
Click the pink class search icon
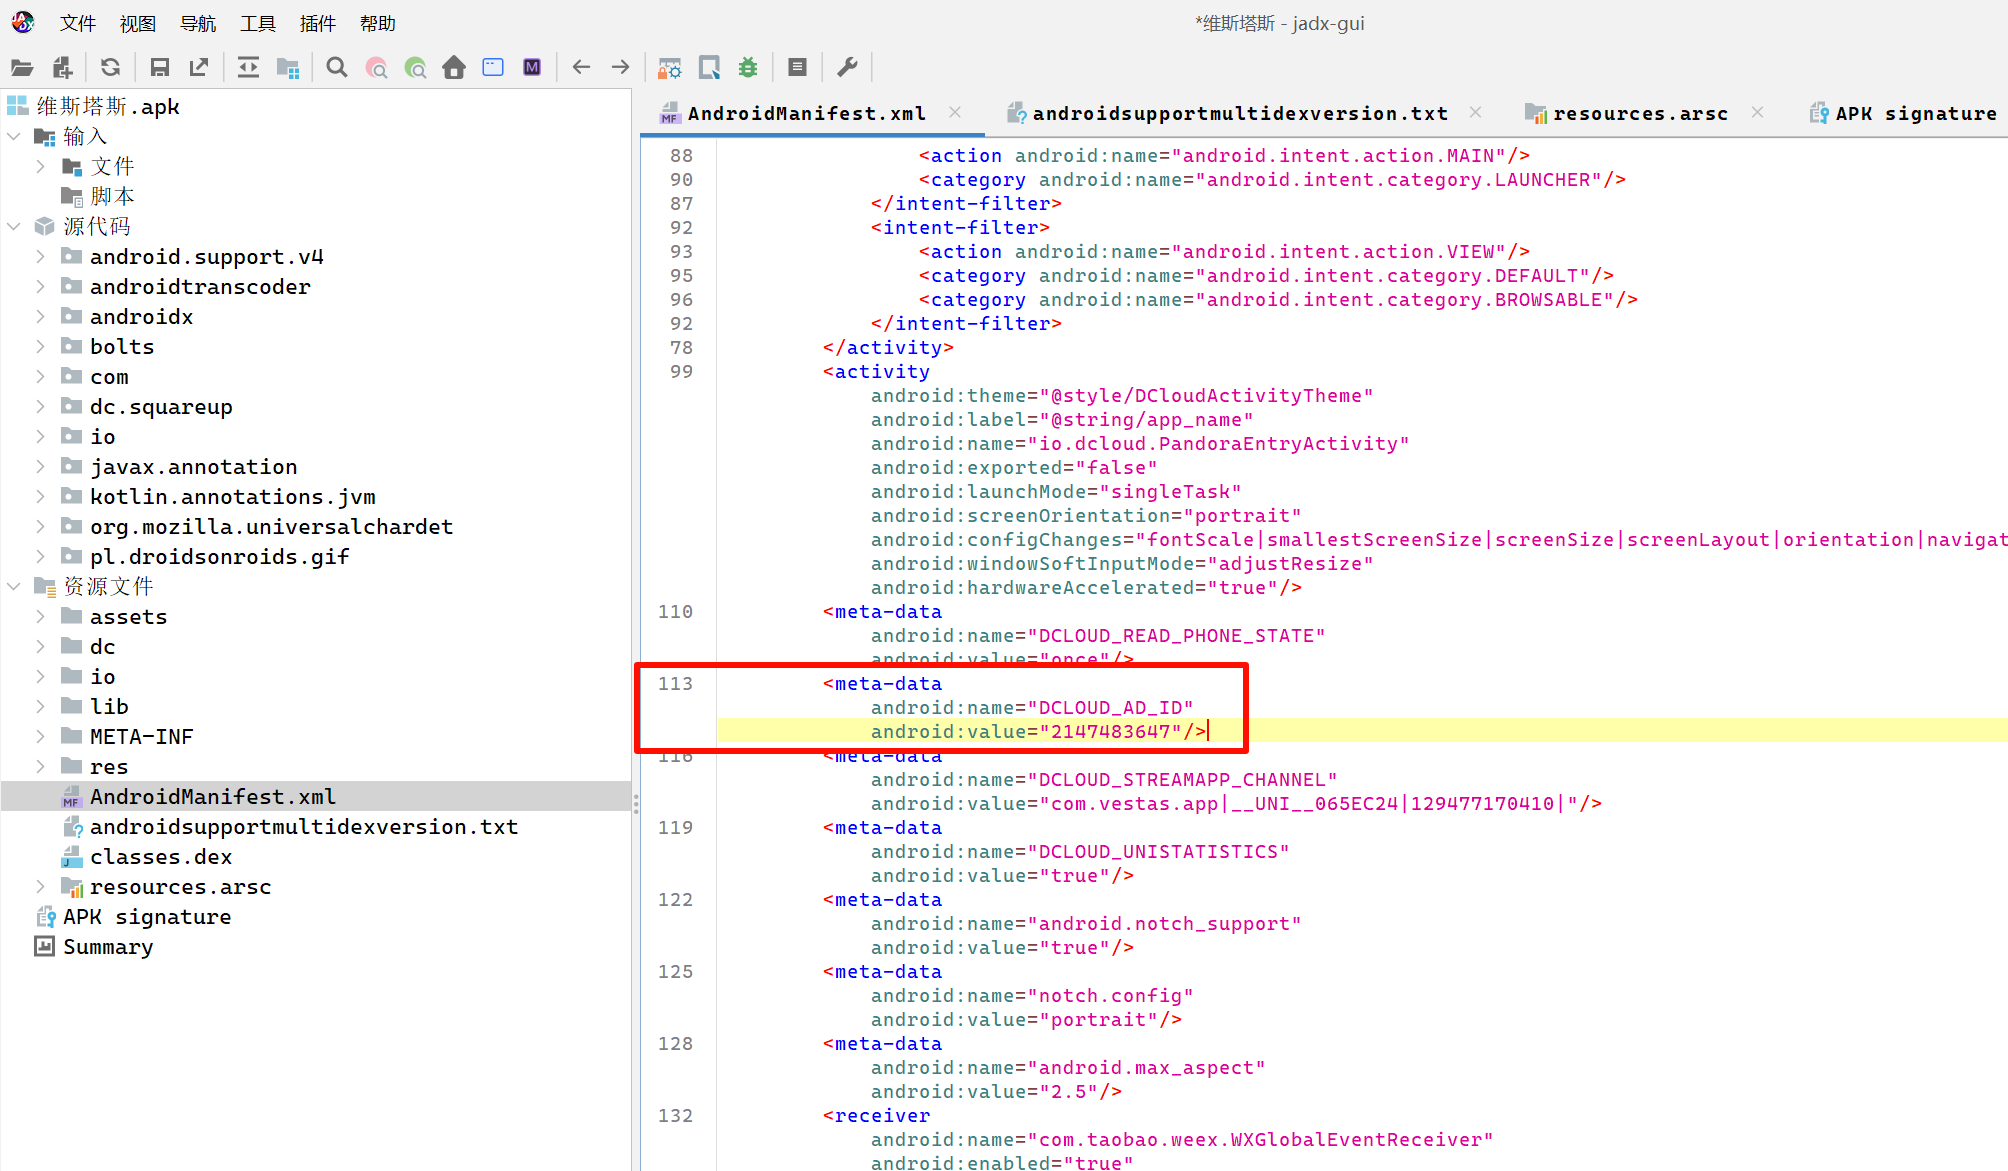coord(376,67)
